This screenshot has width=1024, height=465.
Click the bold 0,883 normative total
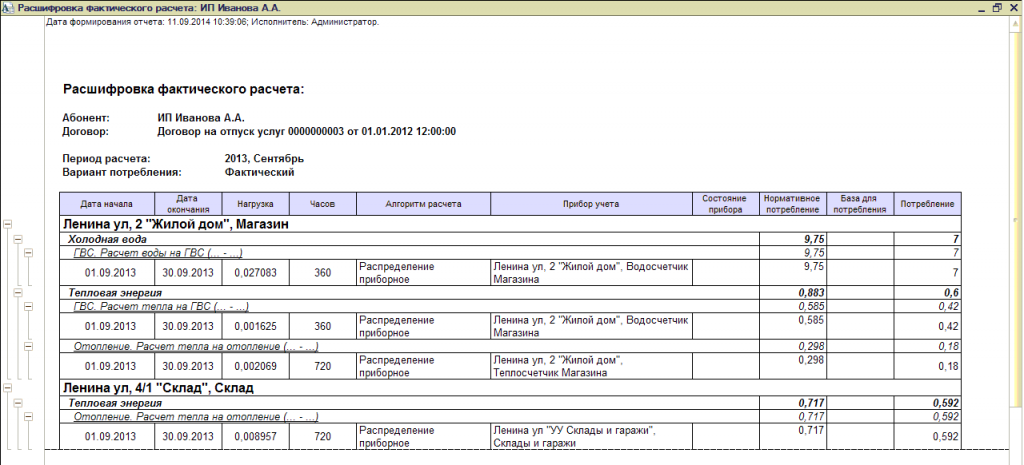click(x=792, y=293)
